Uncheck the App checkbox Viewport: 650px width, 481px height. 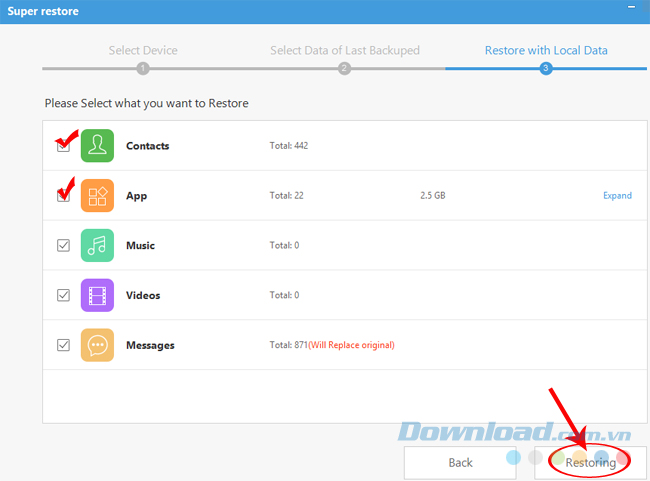coord(64,196)
